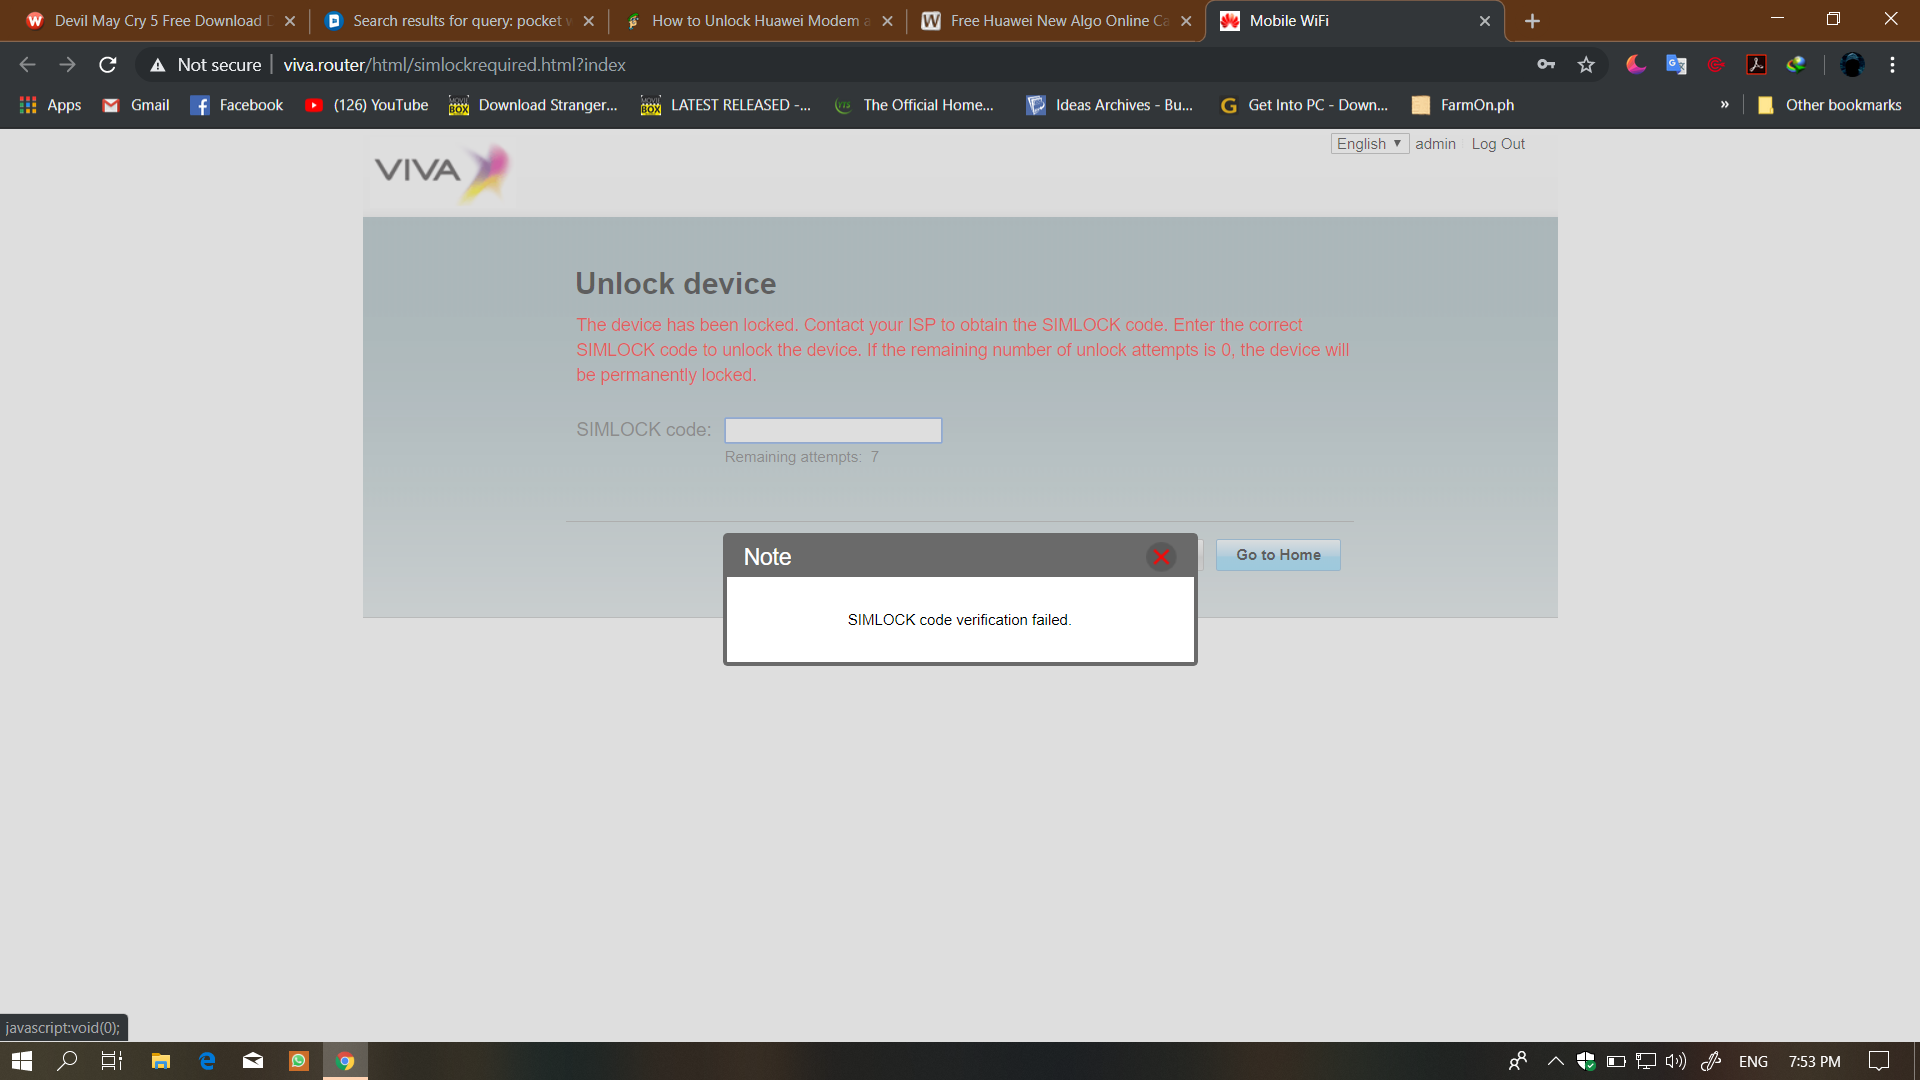Open the Adobe Acrobat extension icon

point(1756,65)
